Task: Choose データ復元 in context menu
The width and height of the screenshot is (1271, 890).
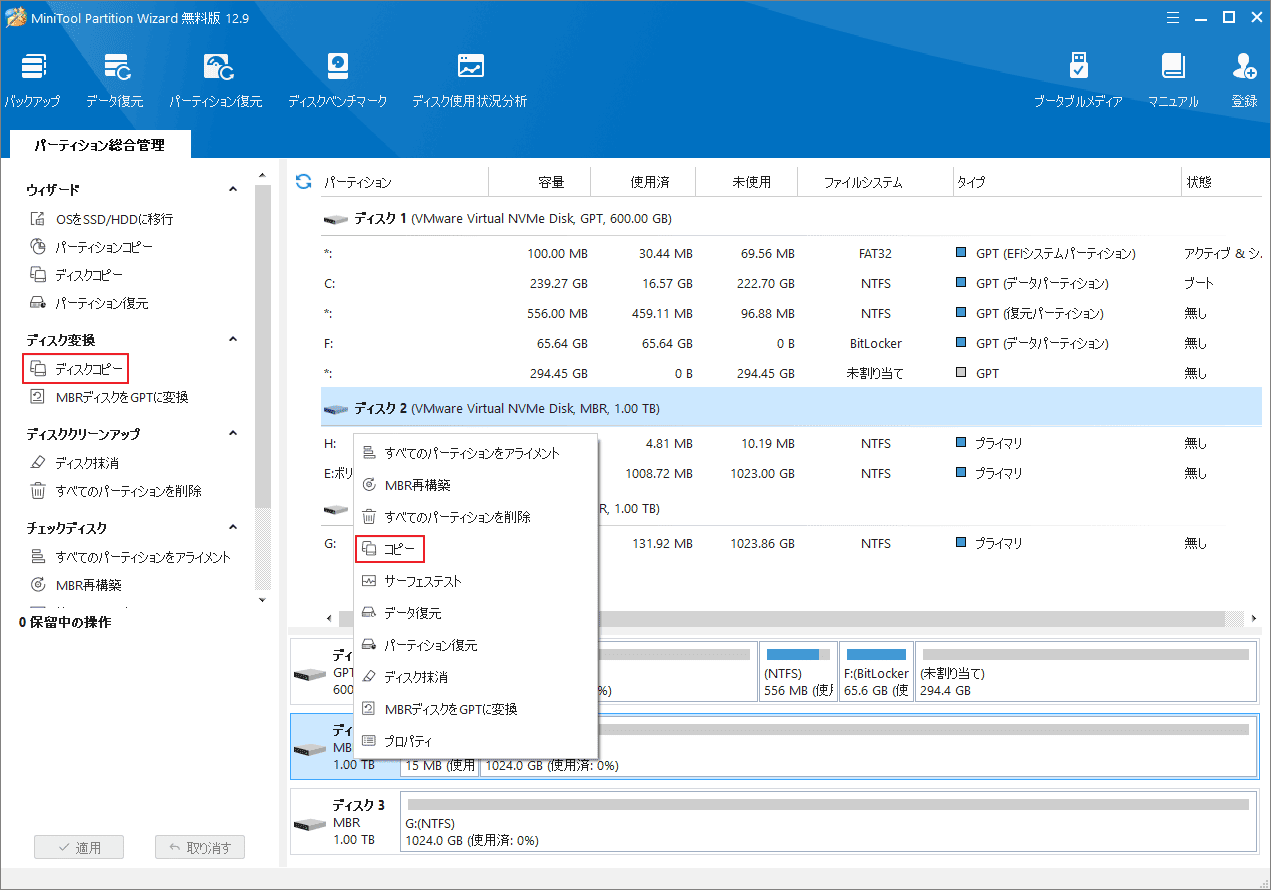Action: (x=475, y=613)
